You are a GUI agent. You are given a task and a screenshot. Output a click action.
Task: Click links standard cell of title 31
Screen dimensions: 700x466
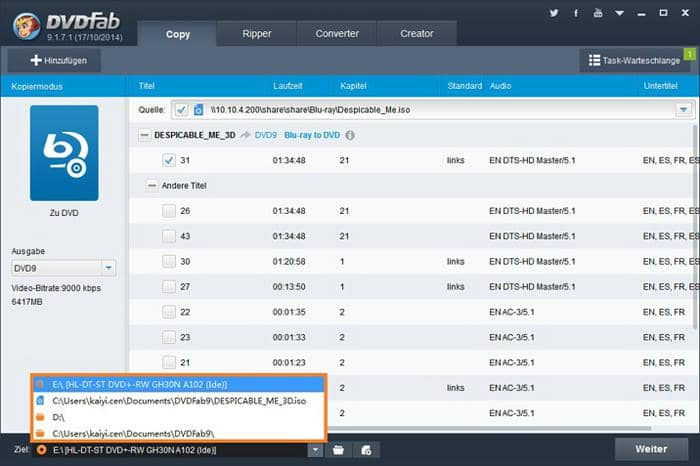455,160
